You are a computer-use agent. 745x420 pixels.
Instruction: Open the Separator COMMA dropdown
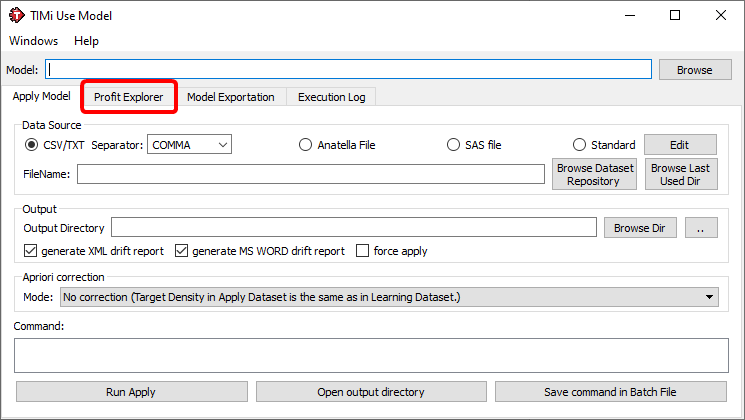(x=189, y=144)
